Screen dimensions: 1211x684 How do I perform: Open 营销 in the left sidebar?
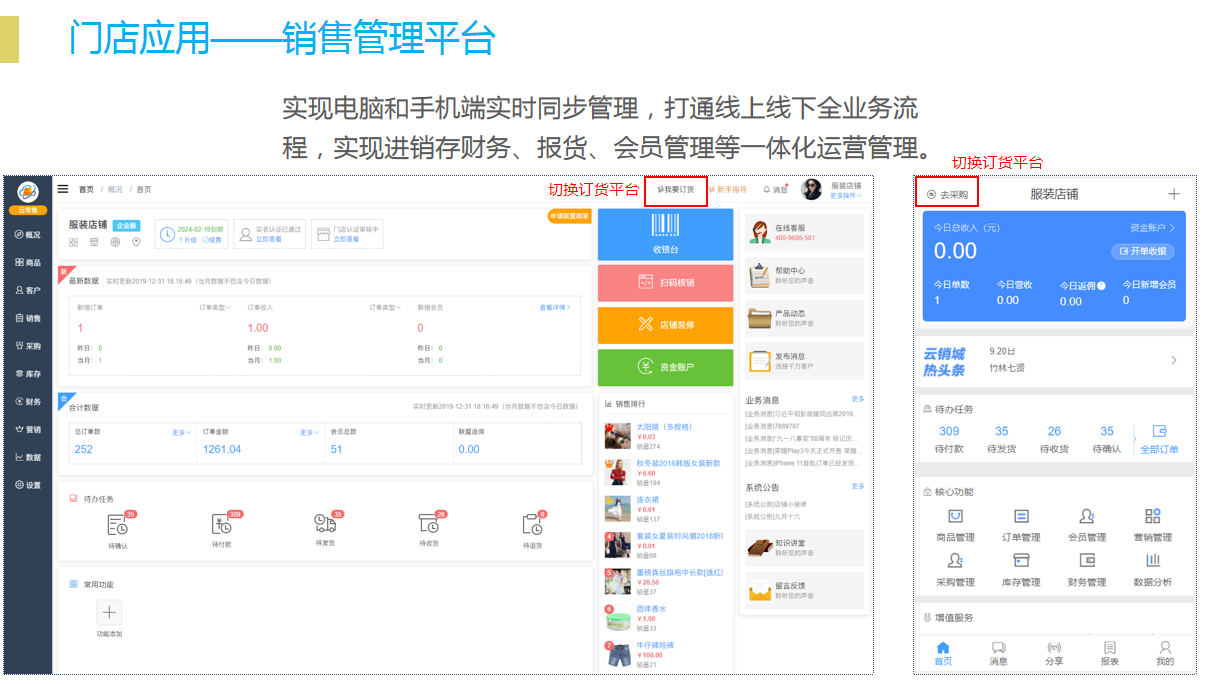tap(28, 430)
